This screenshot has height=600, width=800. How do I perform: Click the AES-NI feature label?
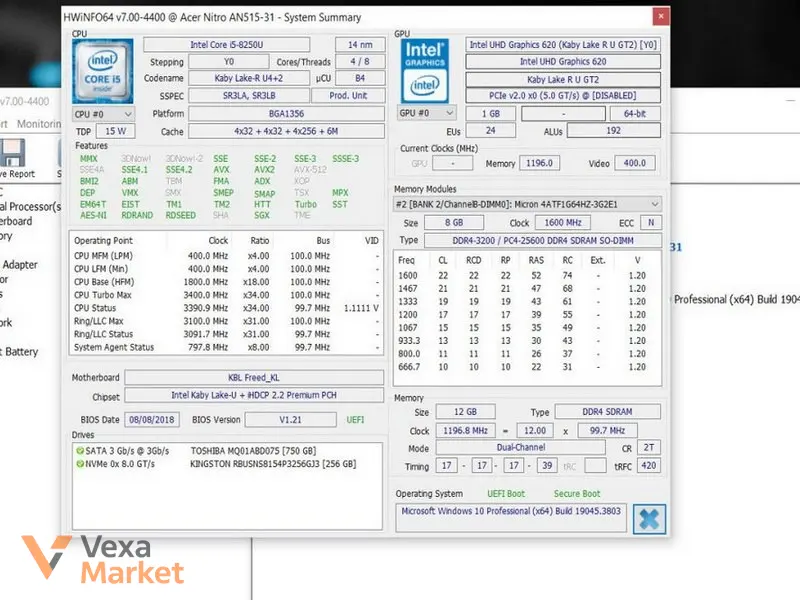tap(93, 215)
